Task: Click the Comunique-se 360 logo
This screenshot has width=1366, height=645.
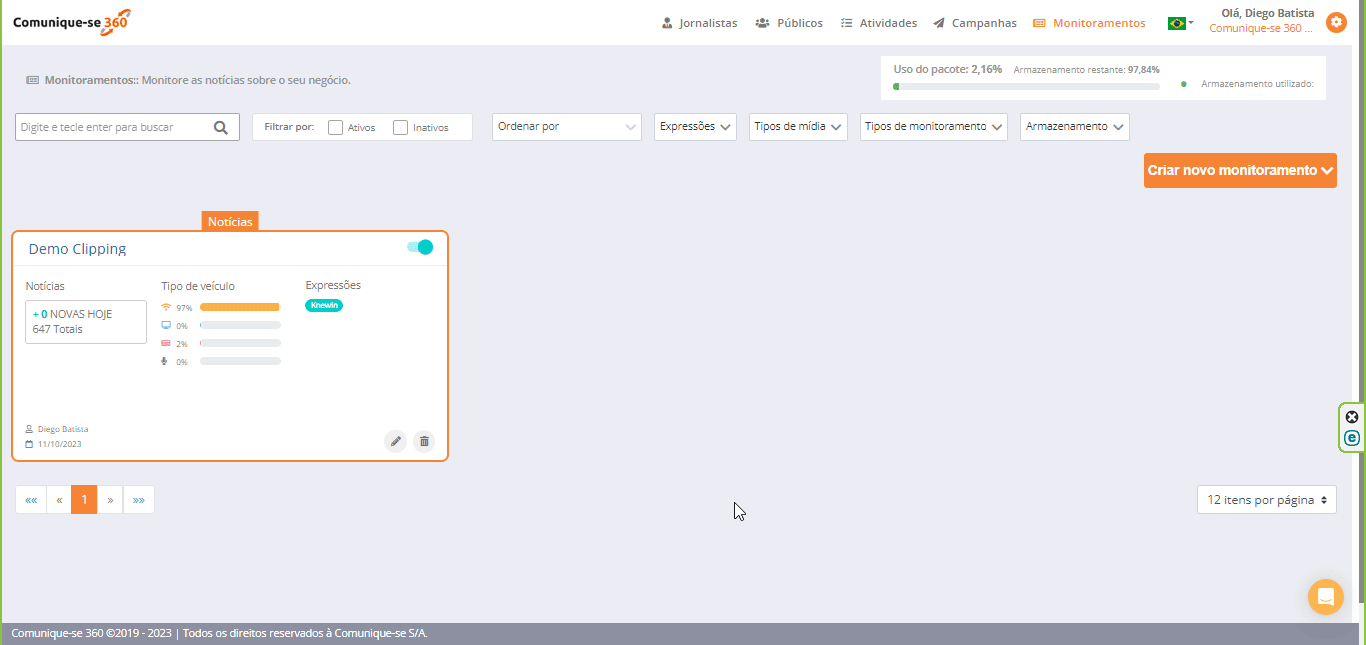Action: pyautogui.click(x=71, y=22)
